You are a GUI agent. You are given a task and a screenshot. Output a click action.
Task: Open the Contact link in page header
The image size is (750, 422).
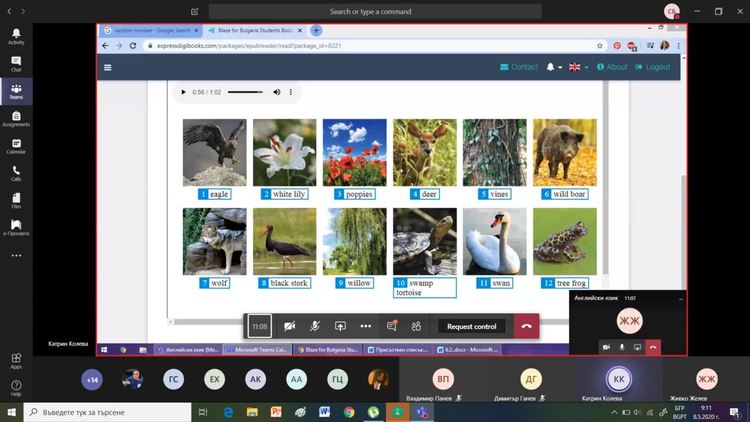tap(519, 67)
